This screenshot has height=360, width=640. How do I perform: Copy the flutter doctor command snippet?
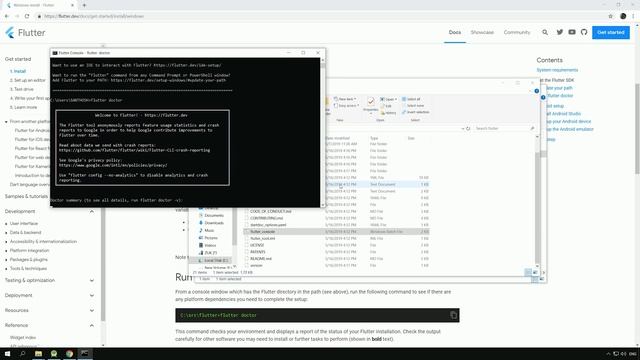pos(453,315)
